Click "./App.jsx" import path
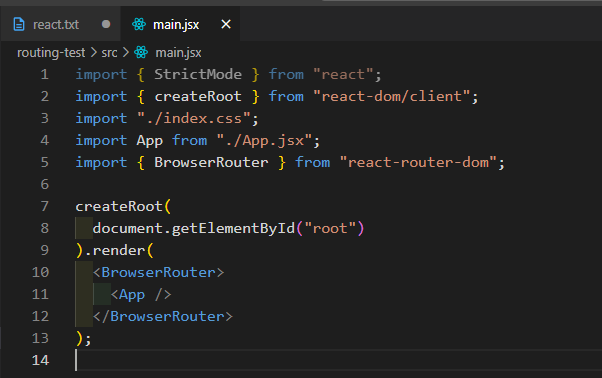This screenshot has height=378, width=602. click(264, 140)
